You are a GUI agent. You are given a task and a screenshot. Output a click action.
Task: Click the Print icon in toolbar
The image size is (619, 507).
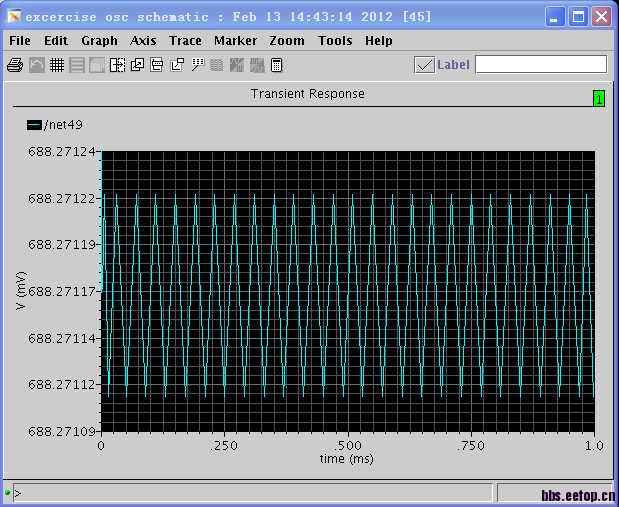point(15,65)
